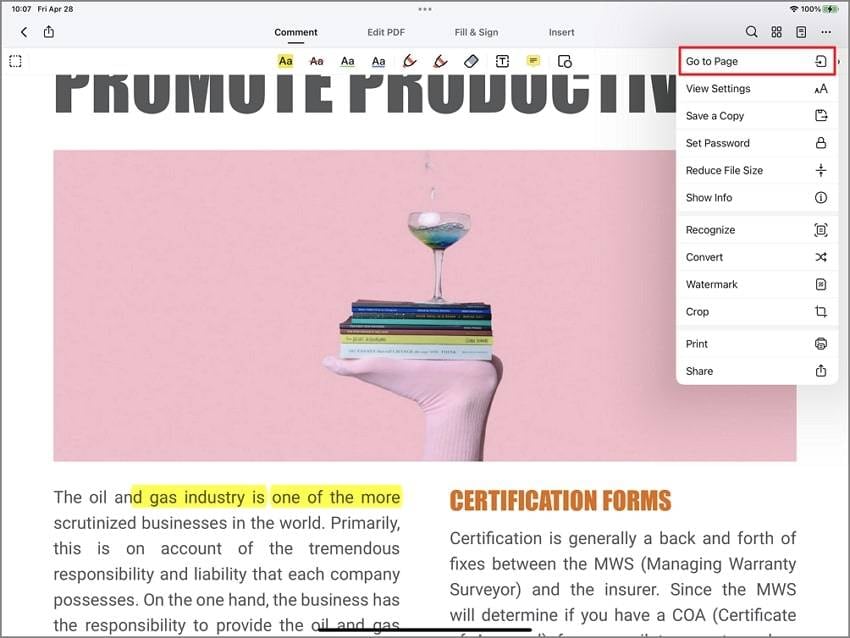This screenshot has height=638, width=850.
Task: Select the first pen marker tool
Action: click(x=410, y=61)
